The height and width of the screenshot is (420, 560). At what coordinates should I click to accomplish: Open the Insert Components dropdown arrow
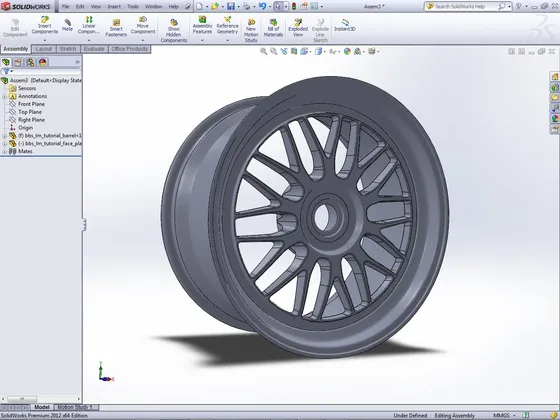[45, 40]
